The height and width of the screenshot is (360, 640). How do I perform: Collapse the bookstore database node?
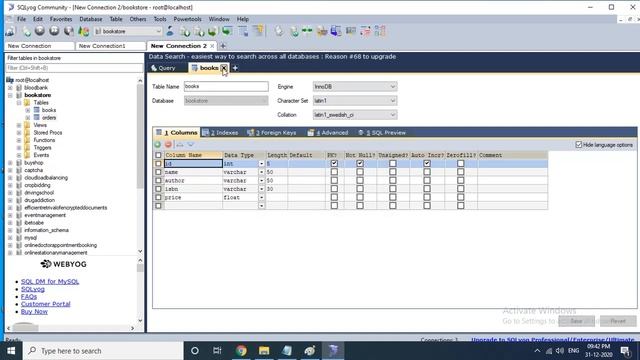(x=10, y=95)
